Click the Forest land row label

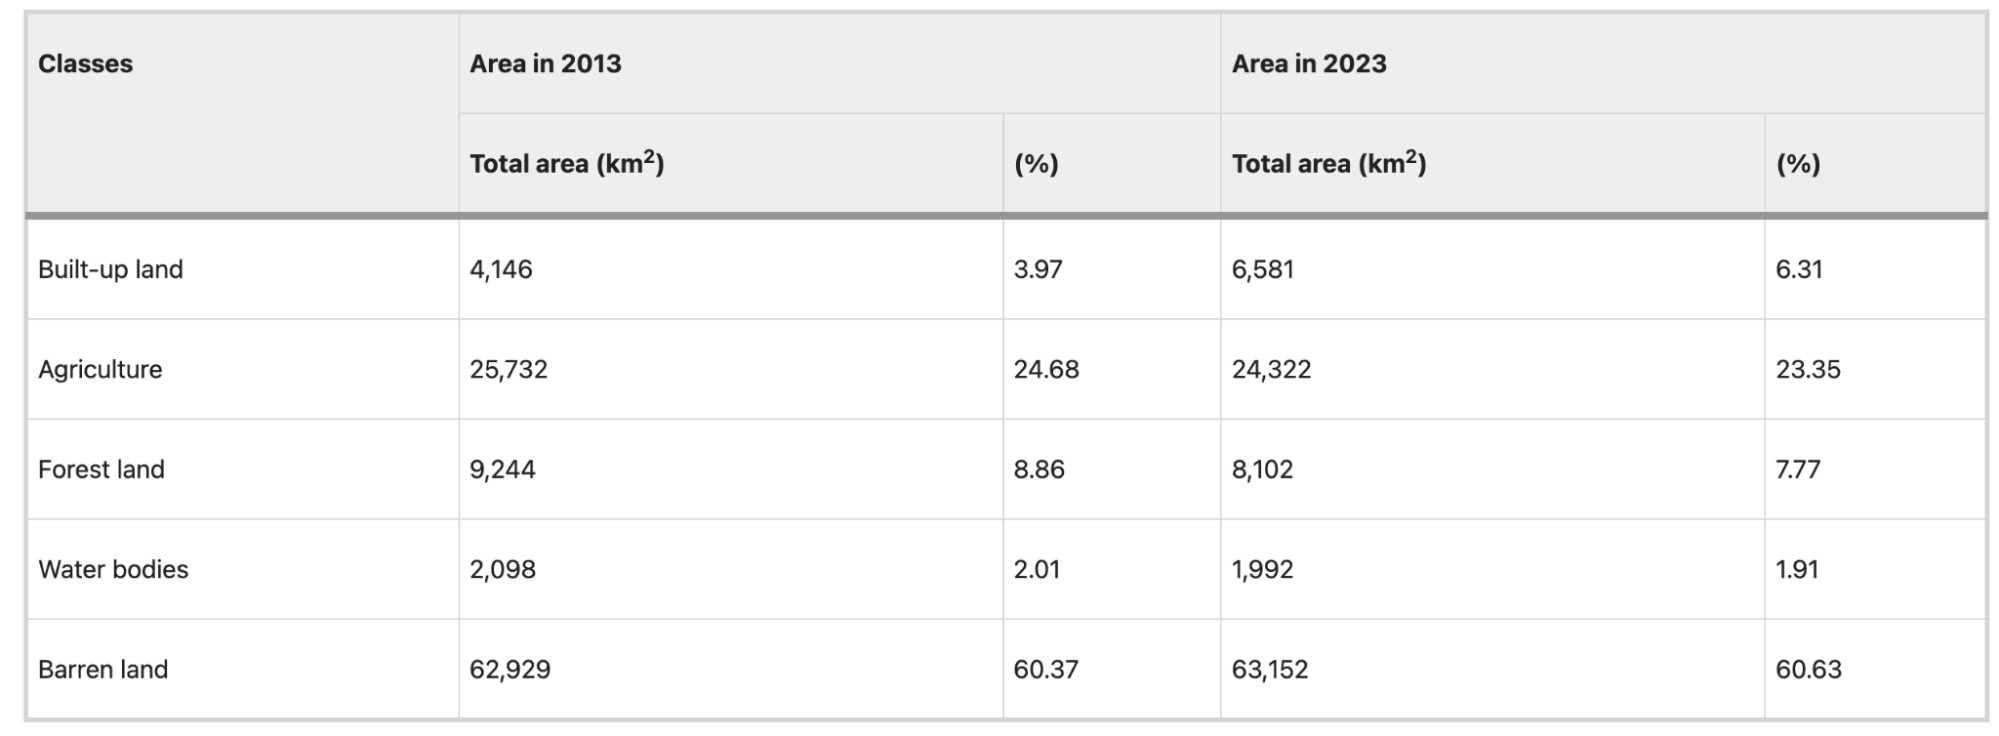coord(101,469)
